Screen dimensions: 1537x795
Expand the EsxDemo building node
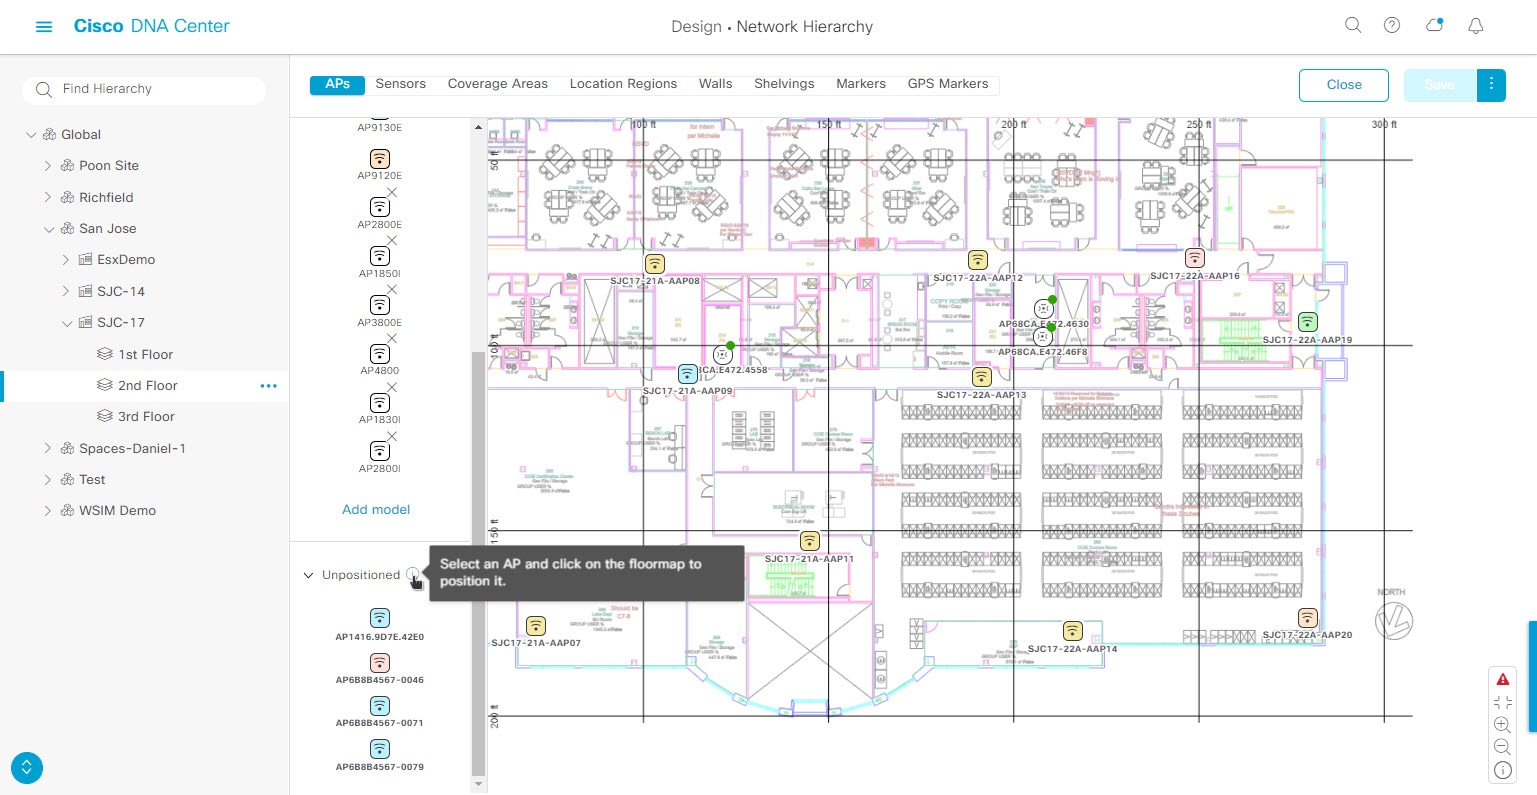click(66, 260)
